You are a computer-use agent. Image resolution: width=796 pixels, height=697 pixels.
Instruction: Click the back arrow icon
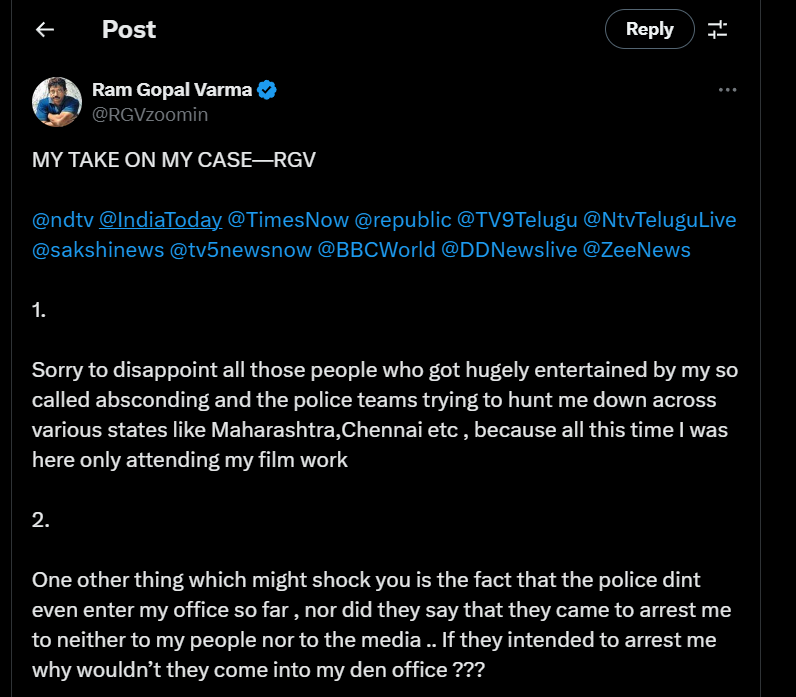coord(44,29)
